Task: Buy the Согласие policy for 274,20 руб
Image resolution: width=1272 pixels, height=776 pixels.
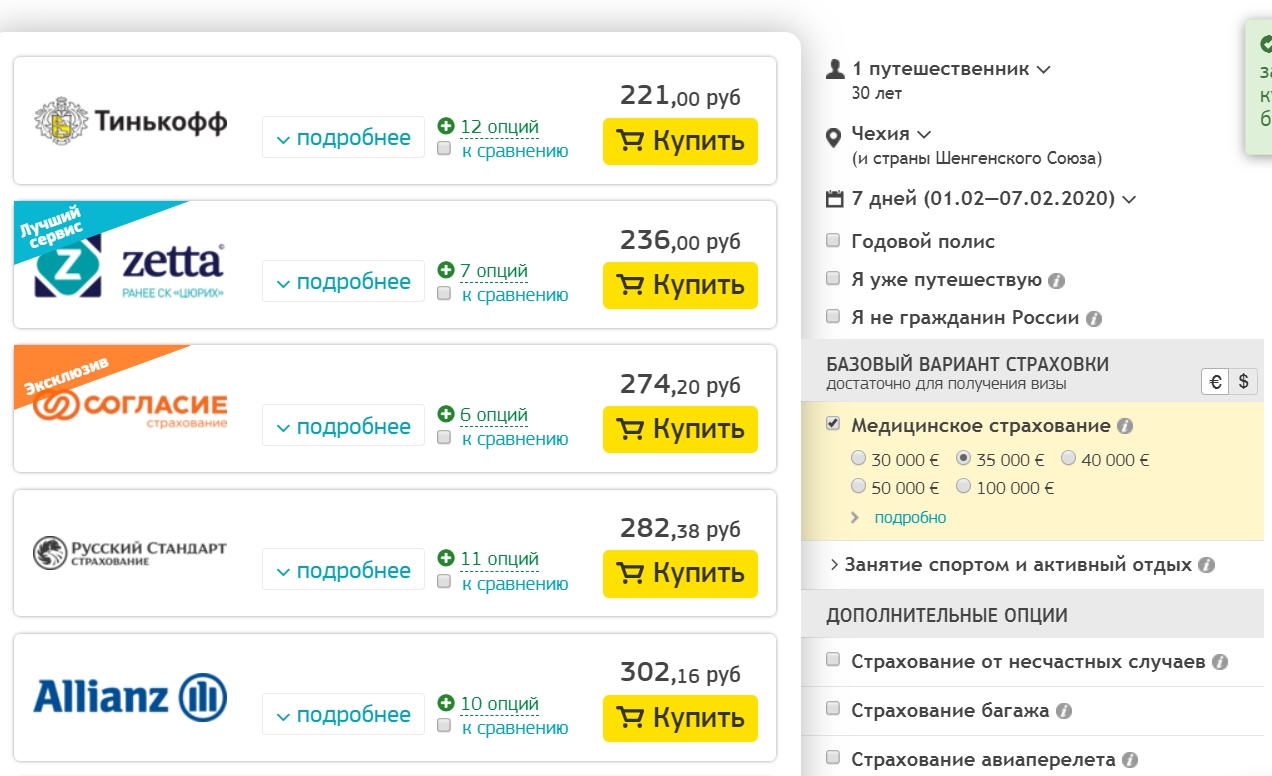Action: click(680, 429)
